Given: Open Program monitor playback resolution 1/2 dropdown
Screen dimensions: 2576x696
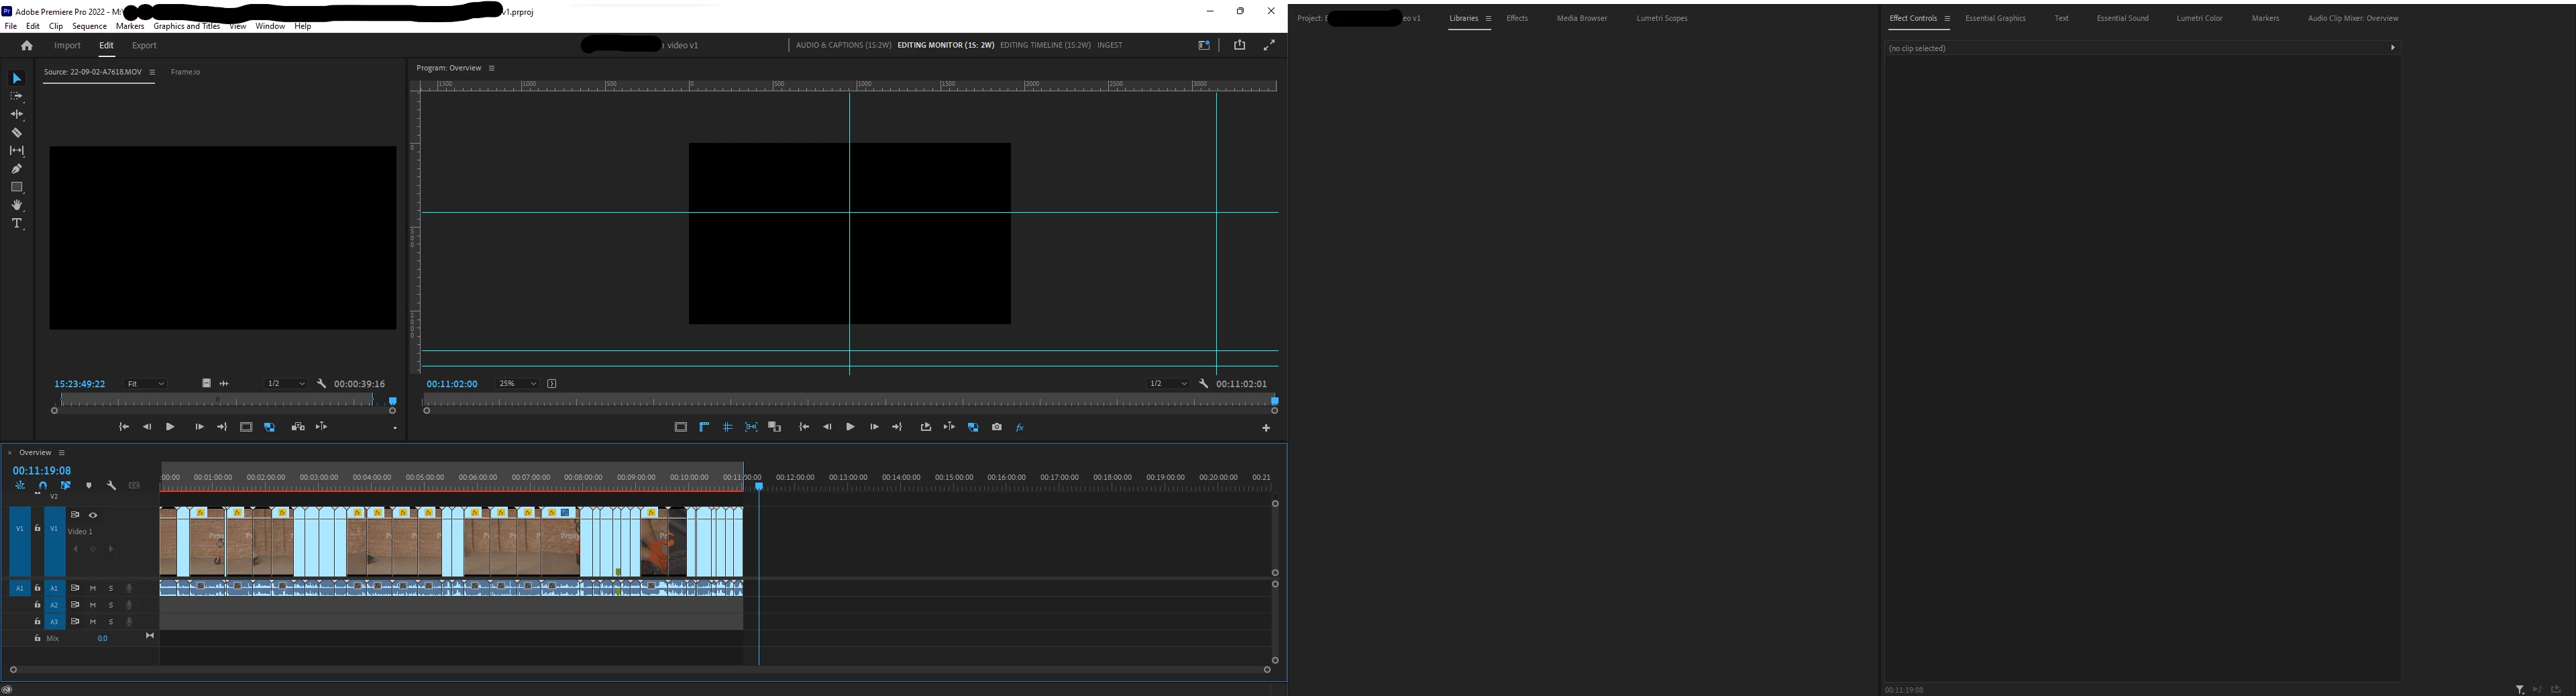Looking at the screenshot, I should click(x=1168, y=384).
